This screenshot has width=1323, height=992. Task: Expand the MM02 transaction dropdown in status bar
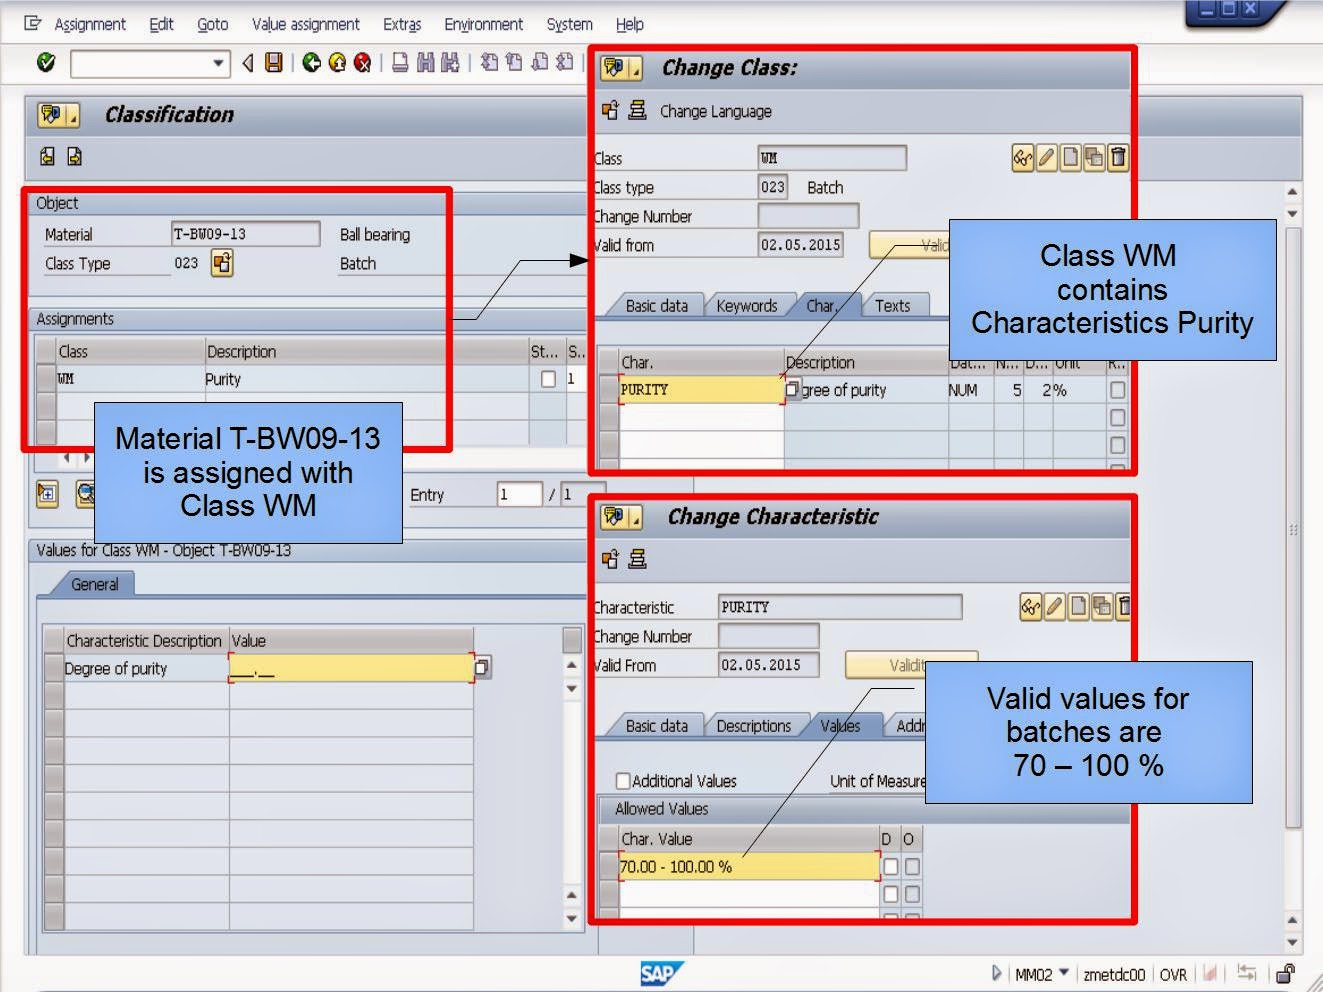click(1063, 973)
